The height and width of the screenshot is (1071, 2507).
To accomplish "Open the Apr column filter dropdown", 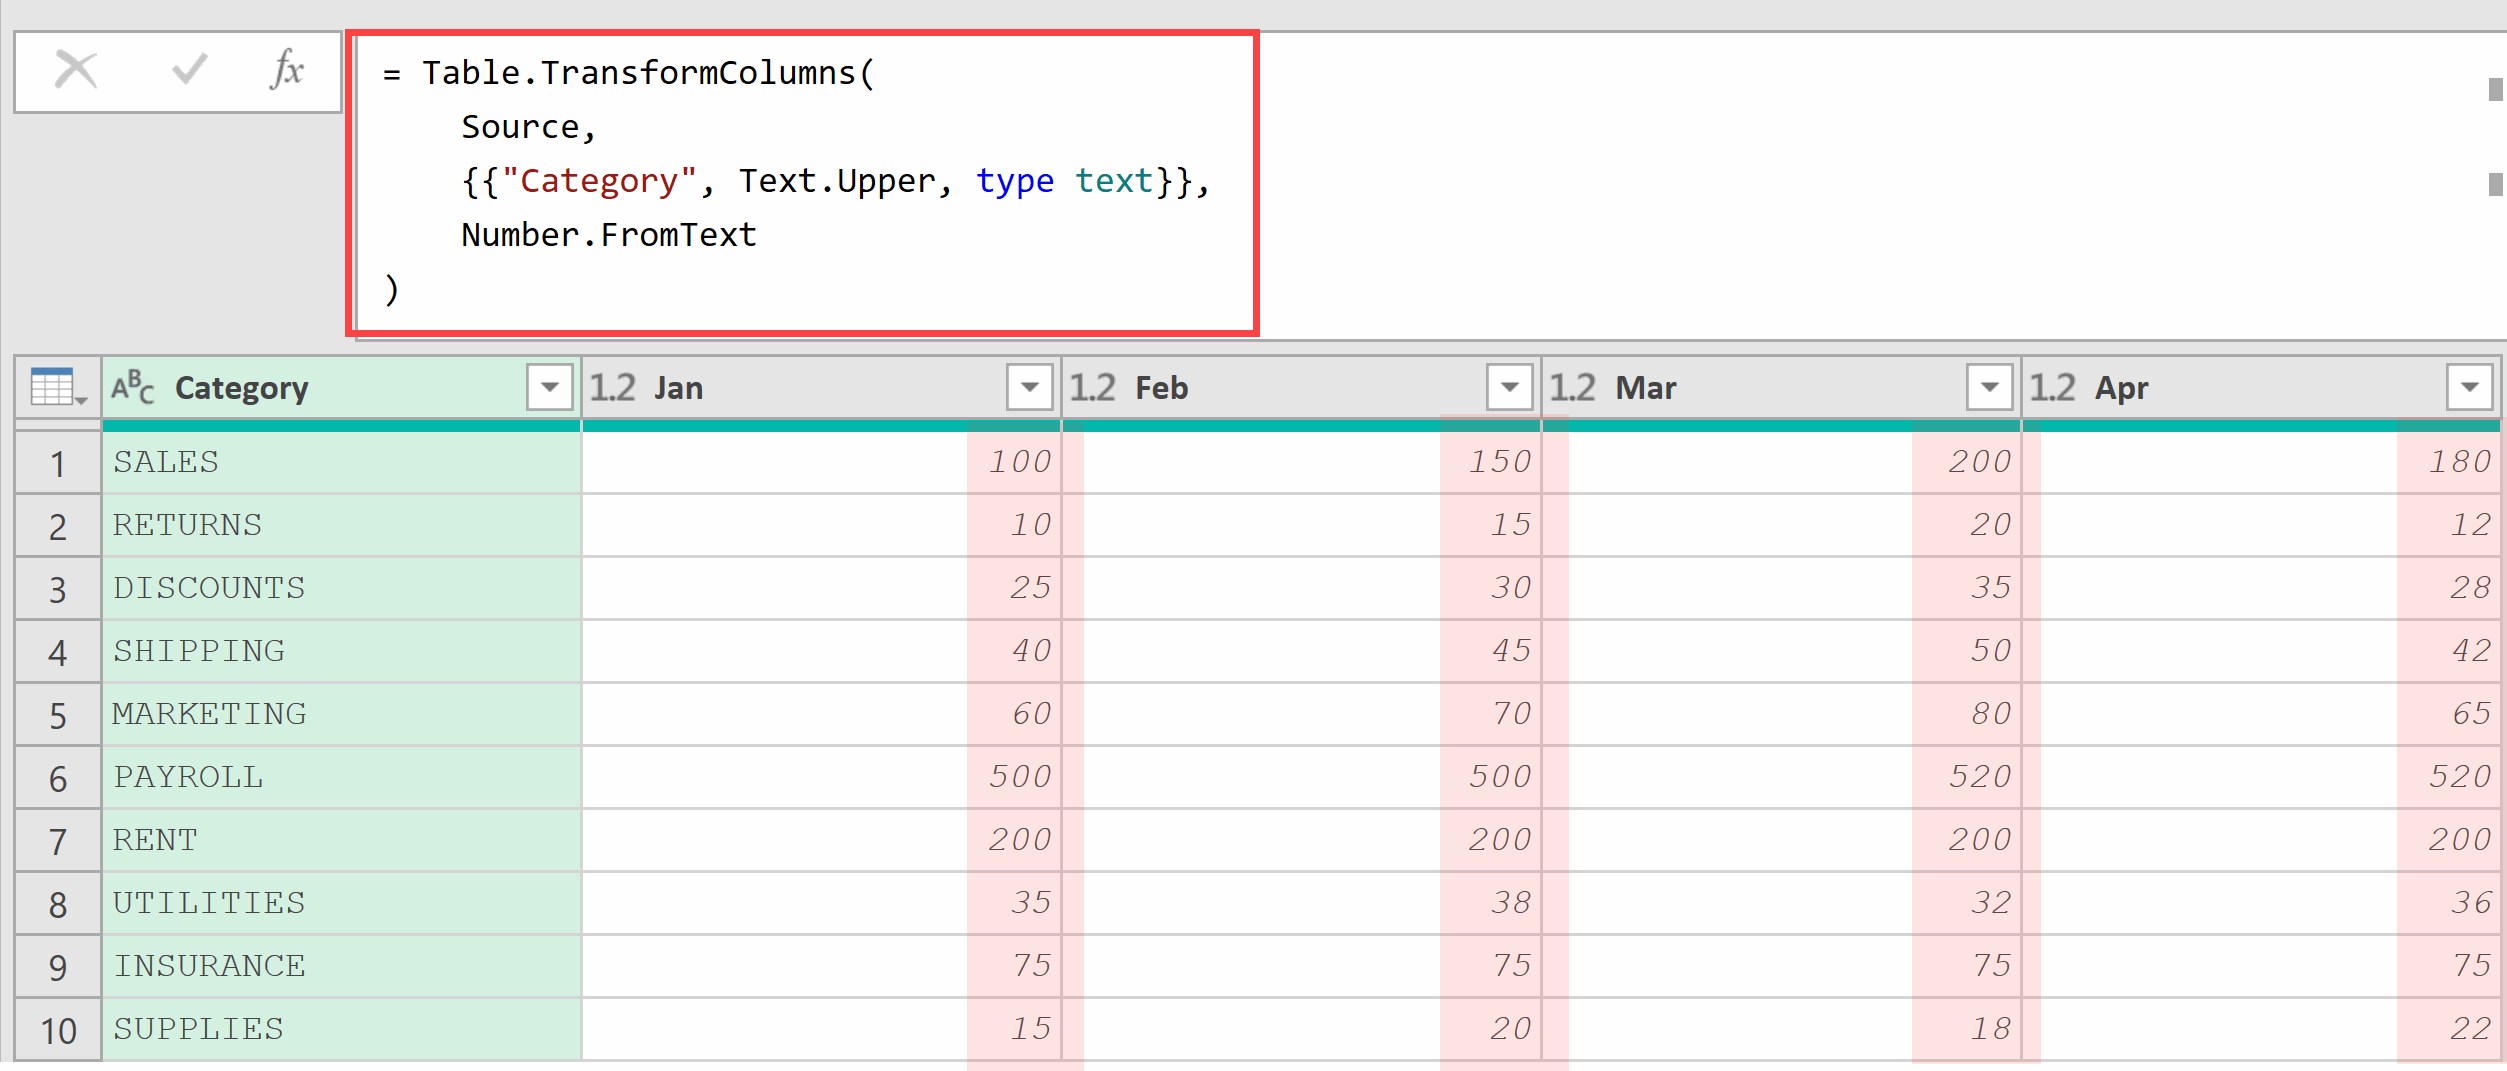I will pyautogui.click(x=2468, y=387).
